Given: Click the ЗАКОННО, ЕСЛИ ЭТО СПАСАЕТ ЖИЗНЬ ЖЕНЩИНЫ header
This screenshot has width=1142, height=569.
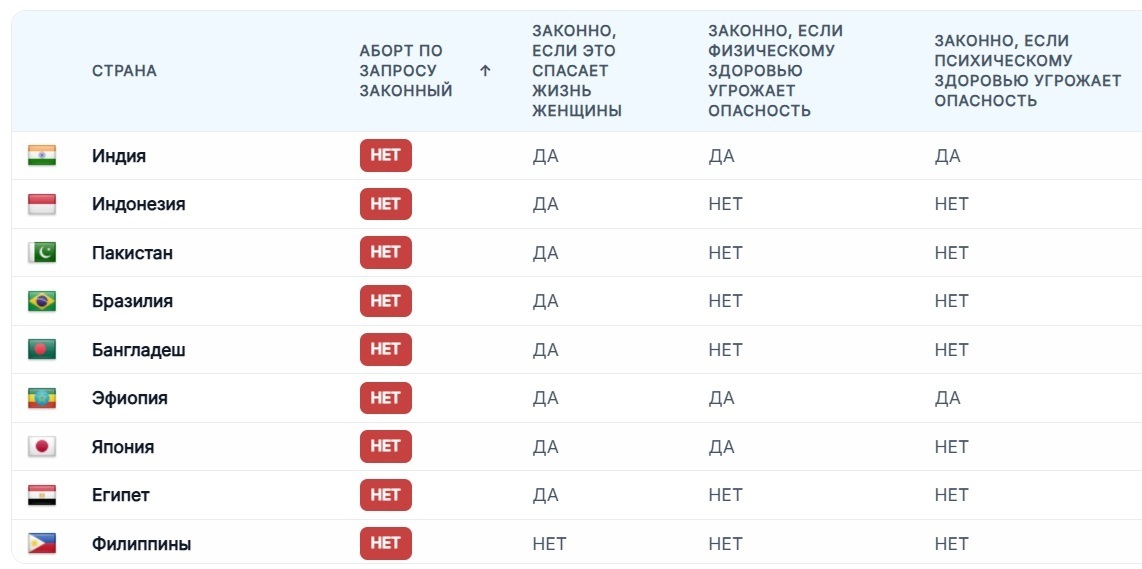Looking at the screenshot, I should tap(577, 71).
